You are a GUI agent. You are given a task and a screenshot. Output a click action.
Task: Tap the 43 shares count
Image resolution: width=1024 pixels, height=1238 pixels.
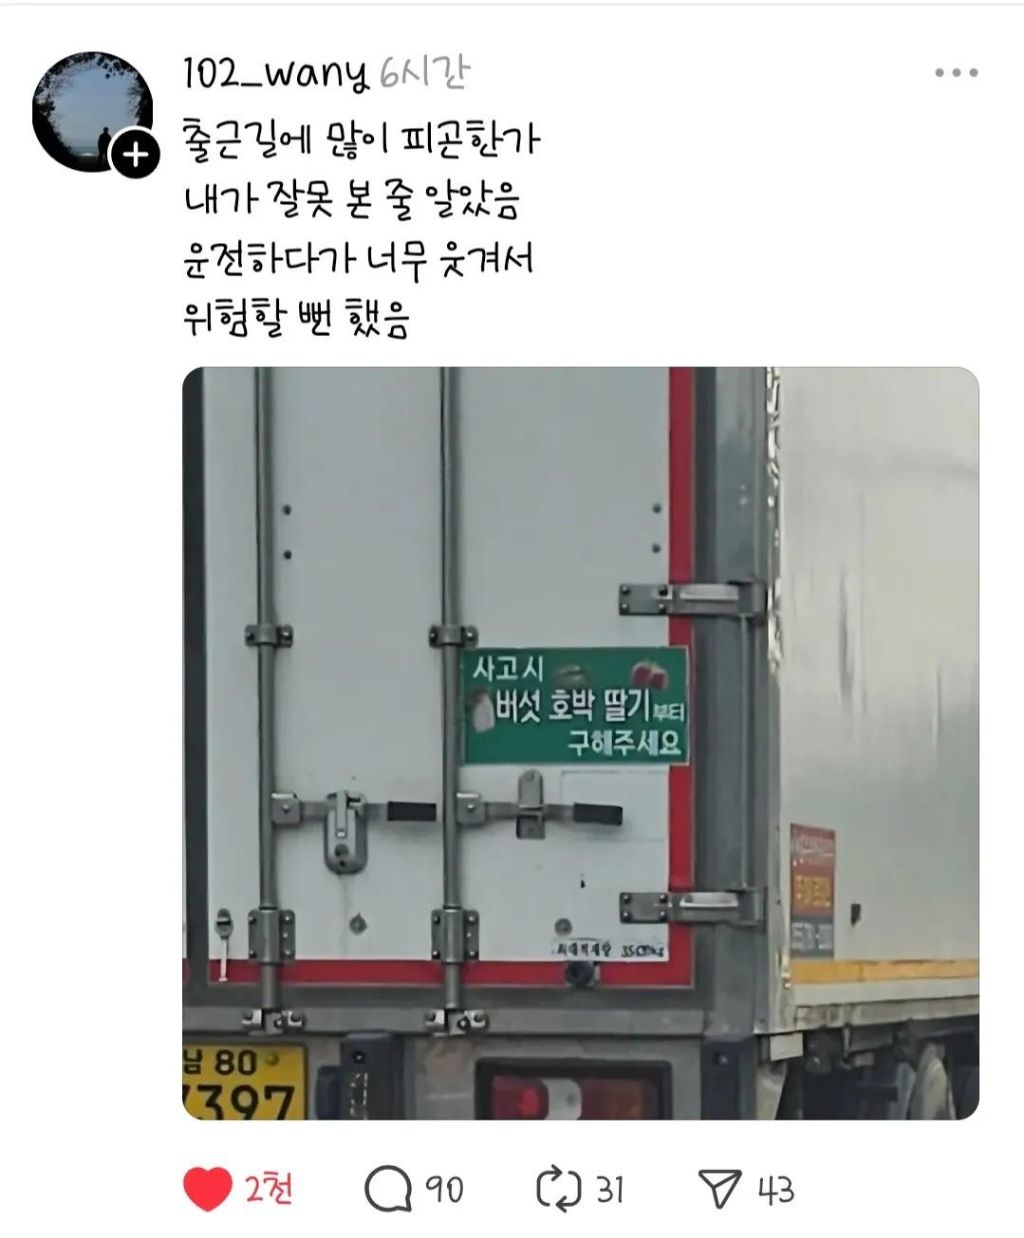coord(775,1189)
